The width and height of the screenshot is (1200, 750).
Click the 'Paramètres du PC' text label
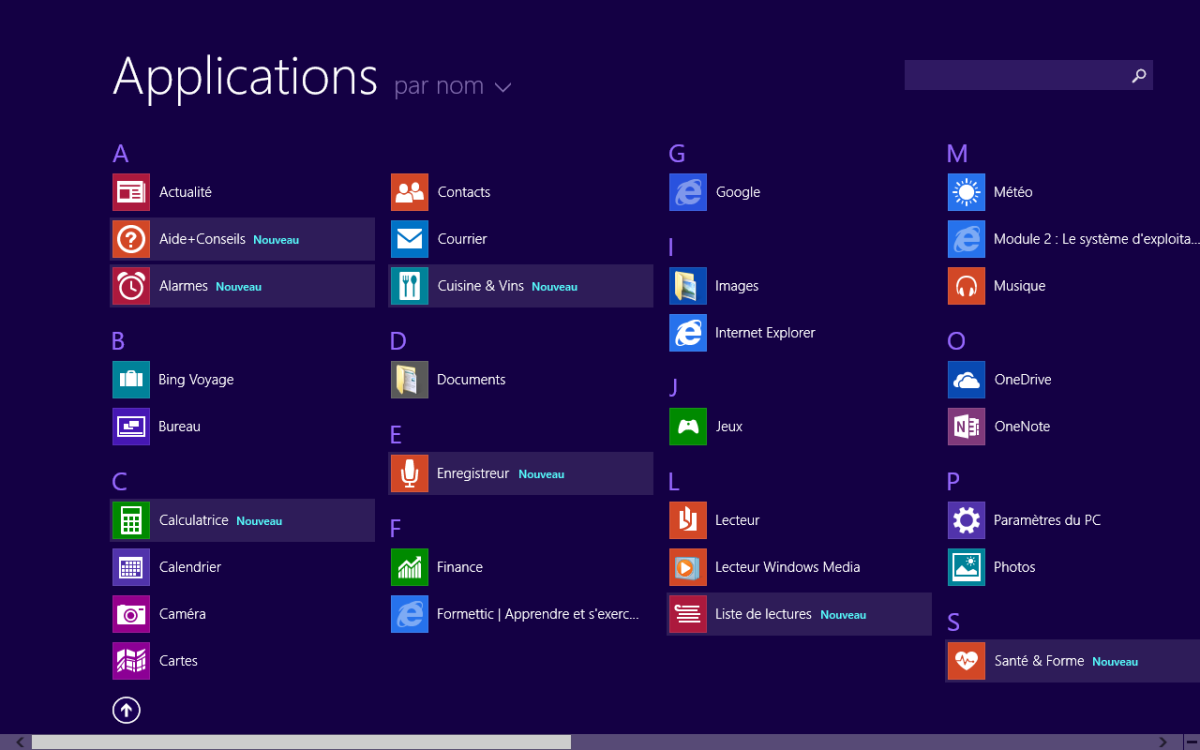[1047, 520]
